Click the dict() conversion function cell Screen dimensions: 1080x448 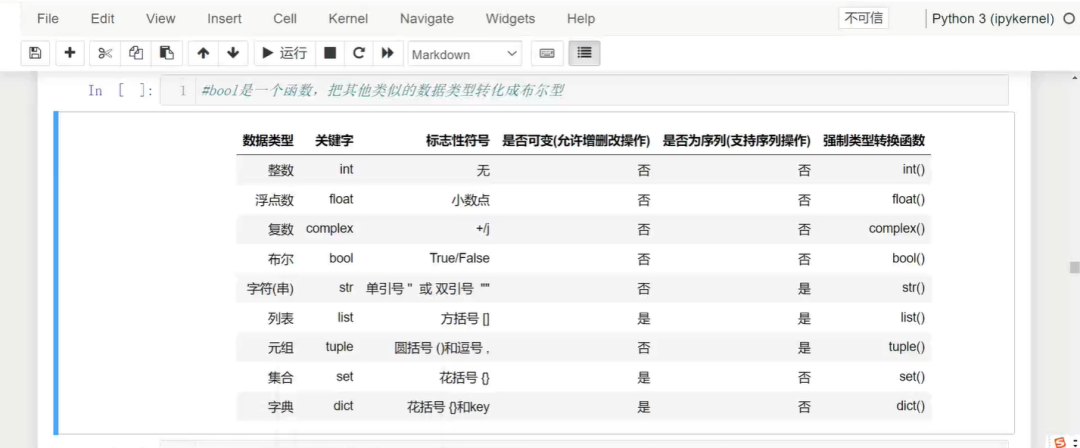pos(911,407)
